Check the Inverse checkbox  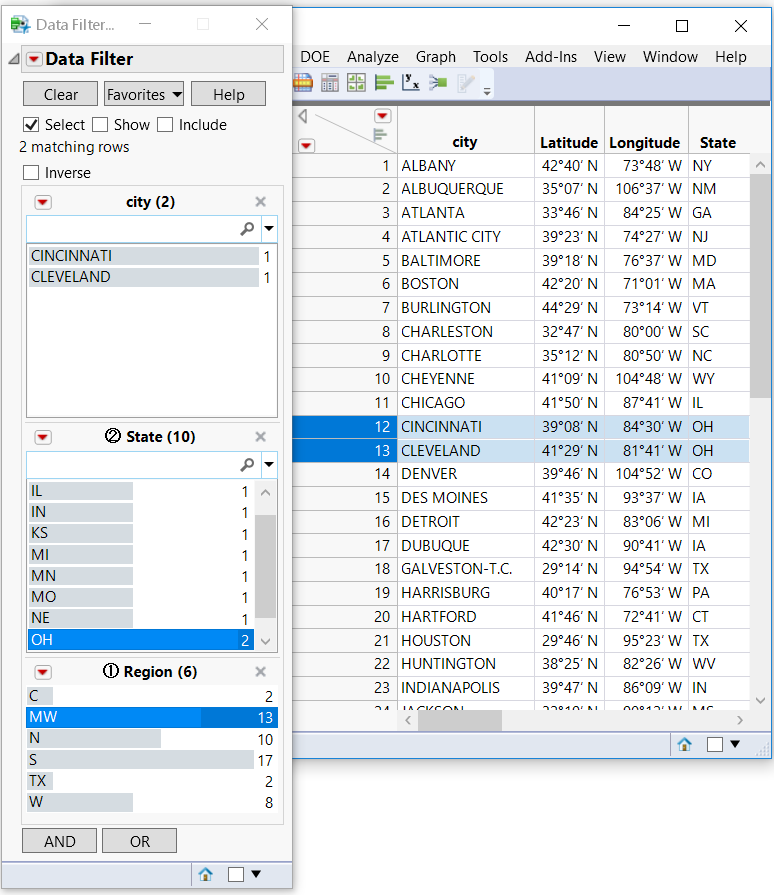[31, 173]
